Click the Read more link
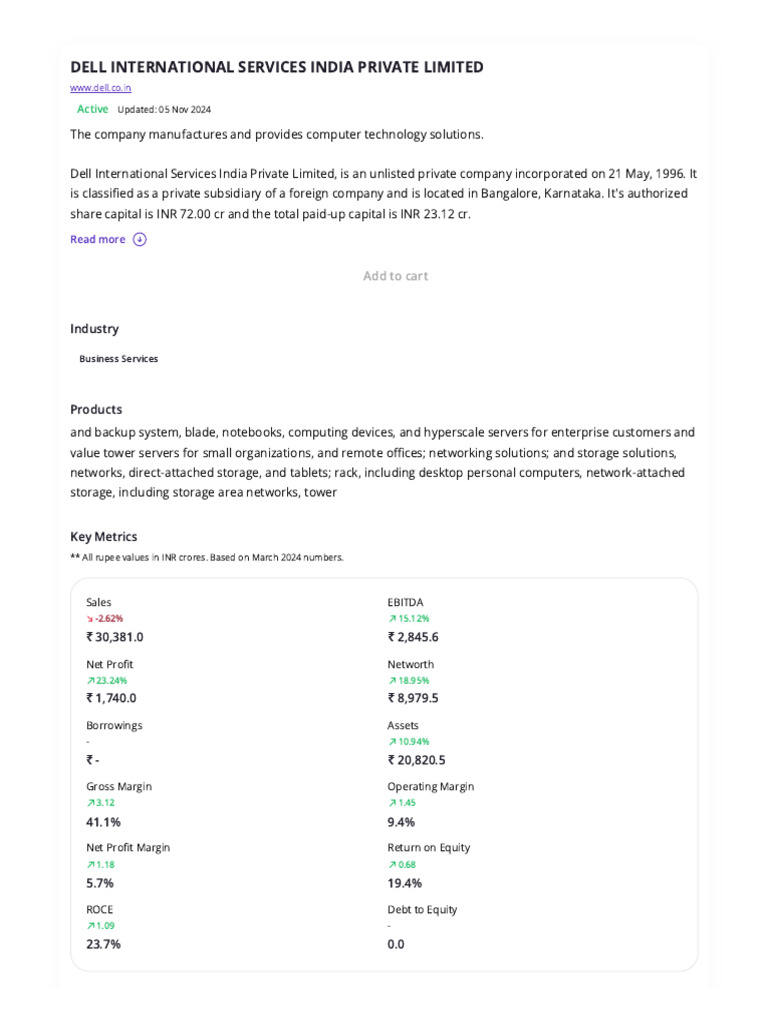Image resolution: width=768 pixels, height=1024 pixels. click(98, 239)
